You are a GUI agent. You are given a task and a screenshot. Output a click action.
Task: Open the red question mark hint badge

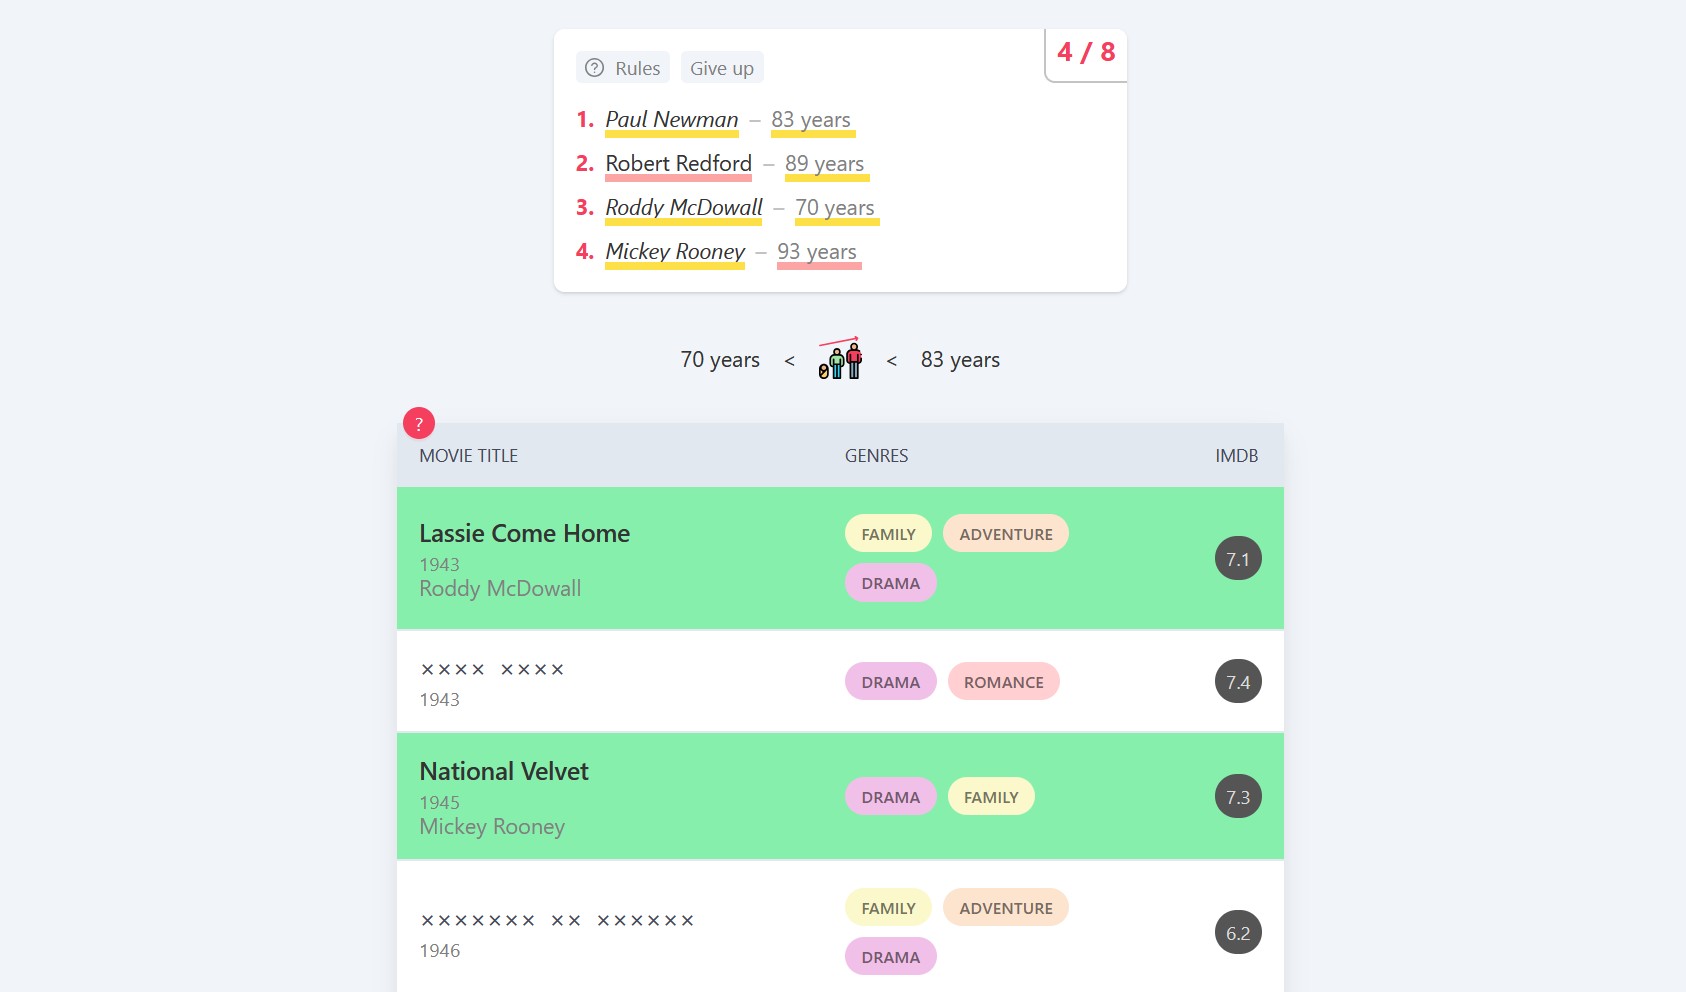click(x=418, y=423)
